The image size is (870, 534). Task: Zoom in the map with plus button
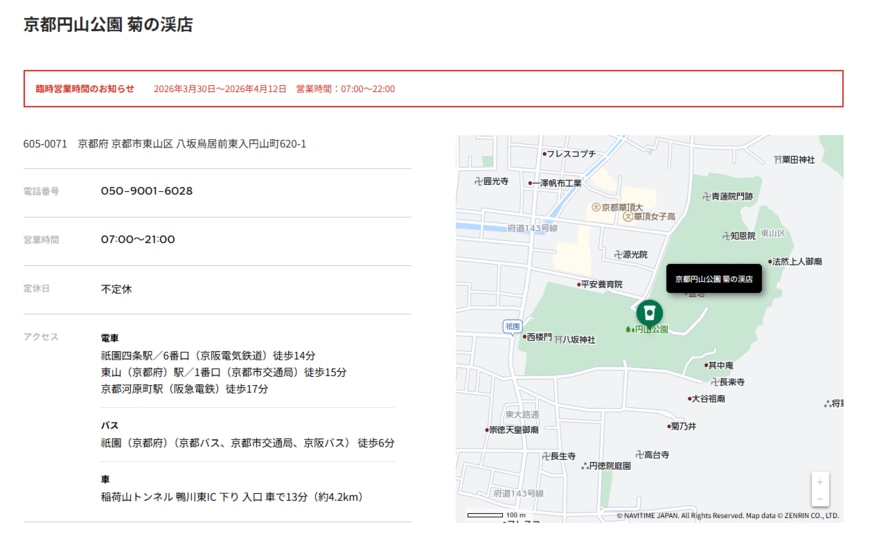point(820,482)
